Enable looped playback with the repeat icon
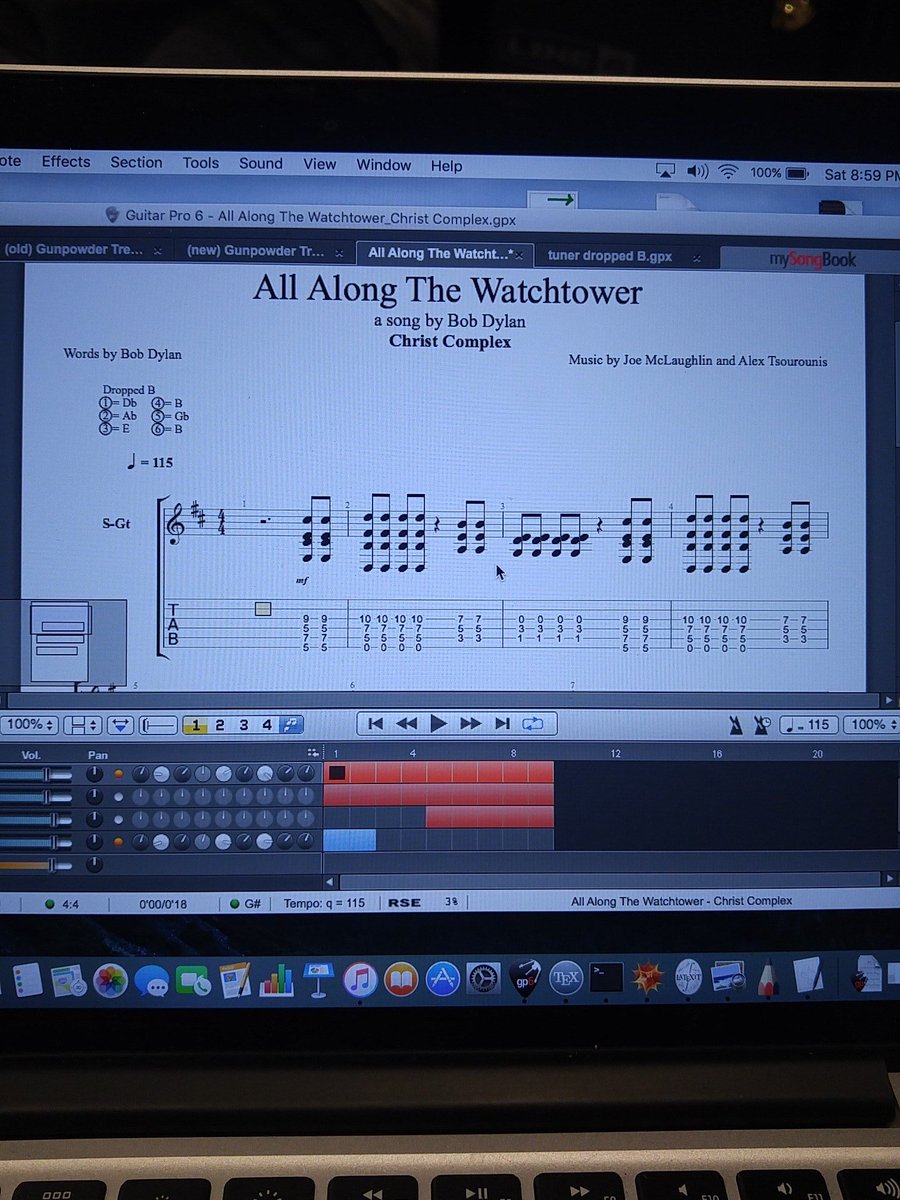 pos(534,725)
